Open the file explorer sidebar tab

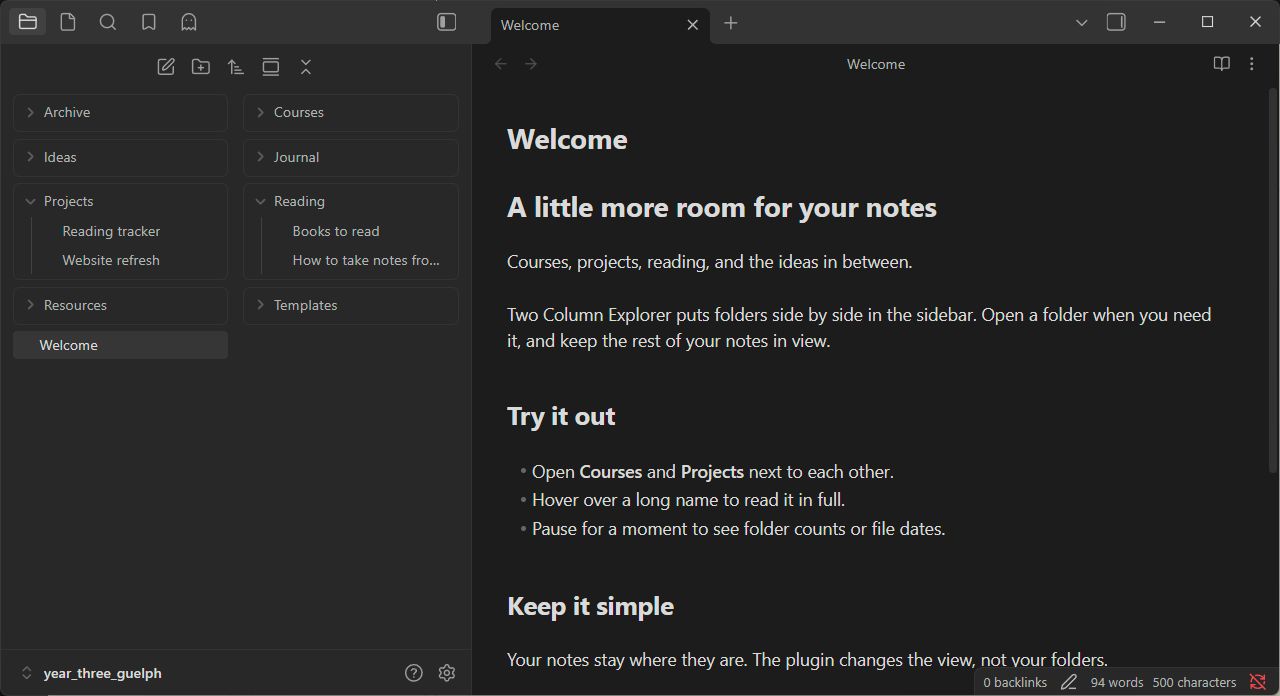tap(28, 22)
